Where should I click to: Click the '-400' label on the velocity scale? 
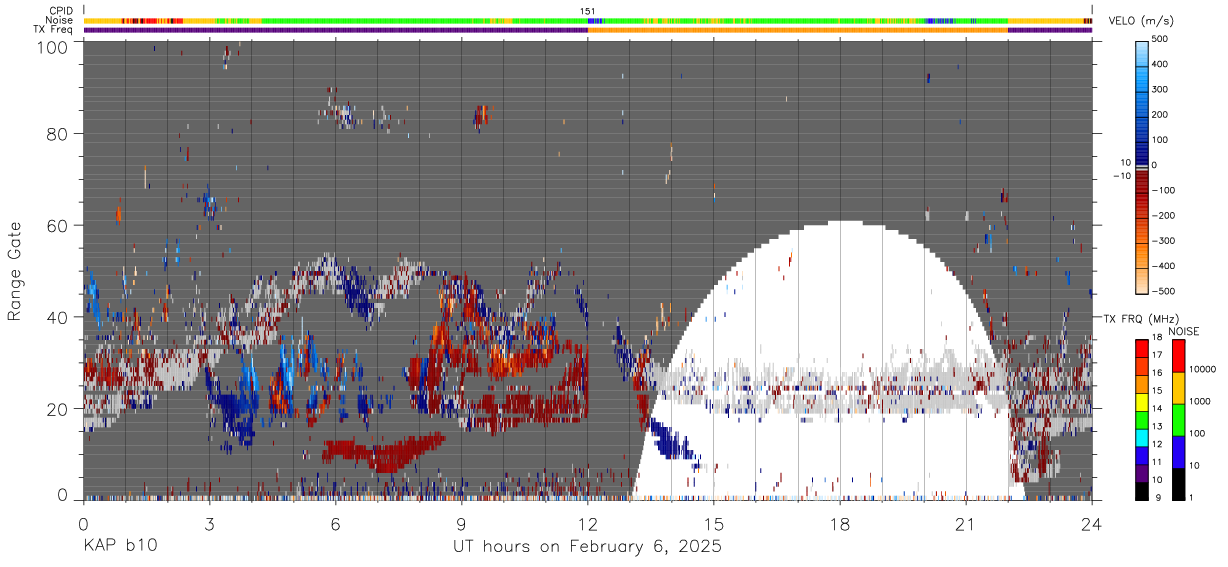[x=1165, y=266]
